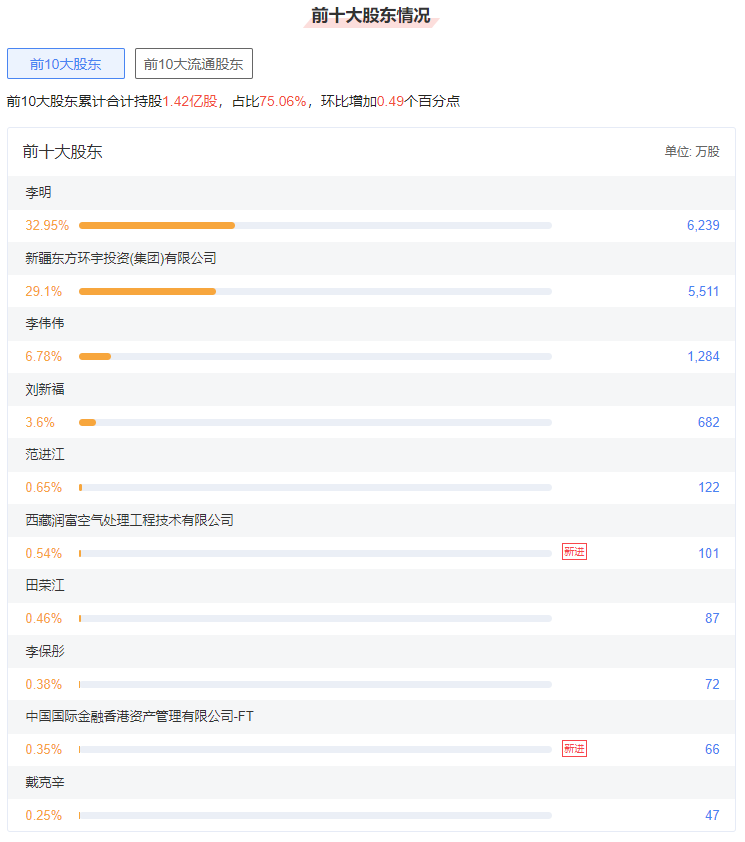Click the 新进 badge for 西藏润富空气处理工程技术有限公司
The width and height of the screenshot is (745, 842).
pos(574,552)
